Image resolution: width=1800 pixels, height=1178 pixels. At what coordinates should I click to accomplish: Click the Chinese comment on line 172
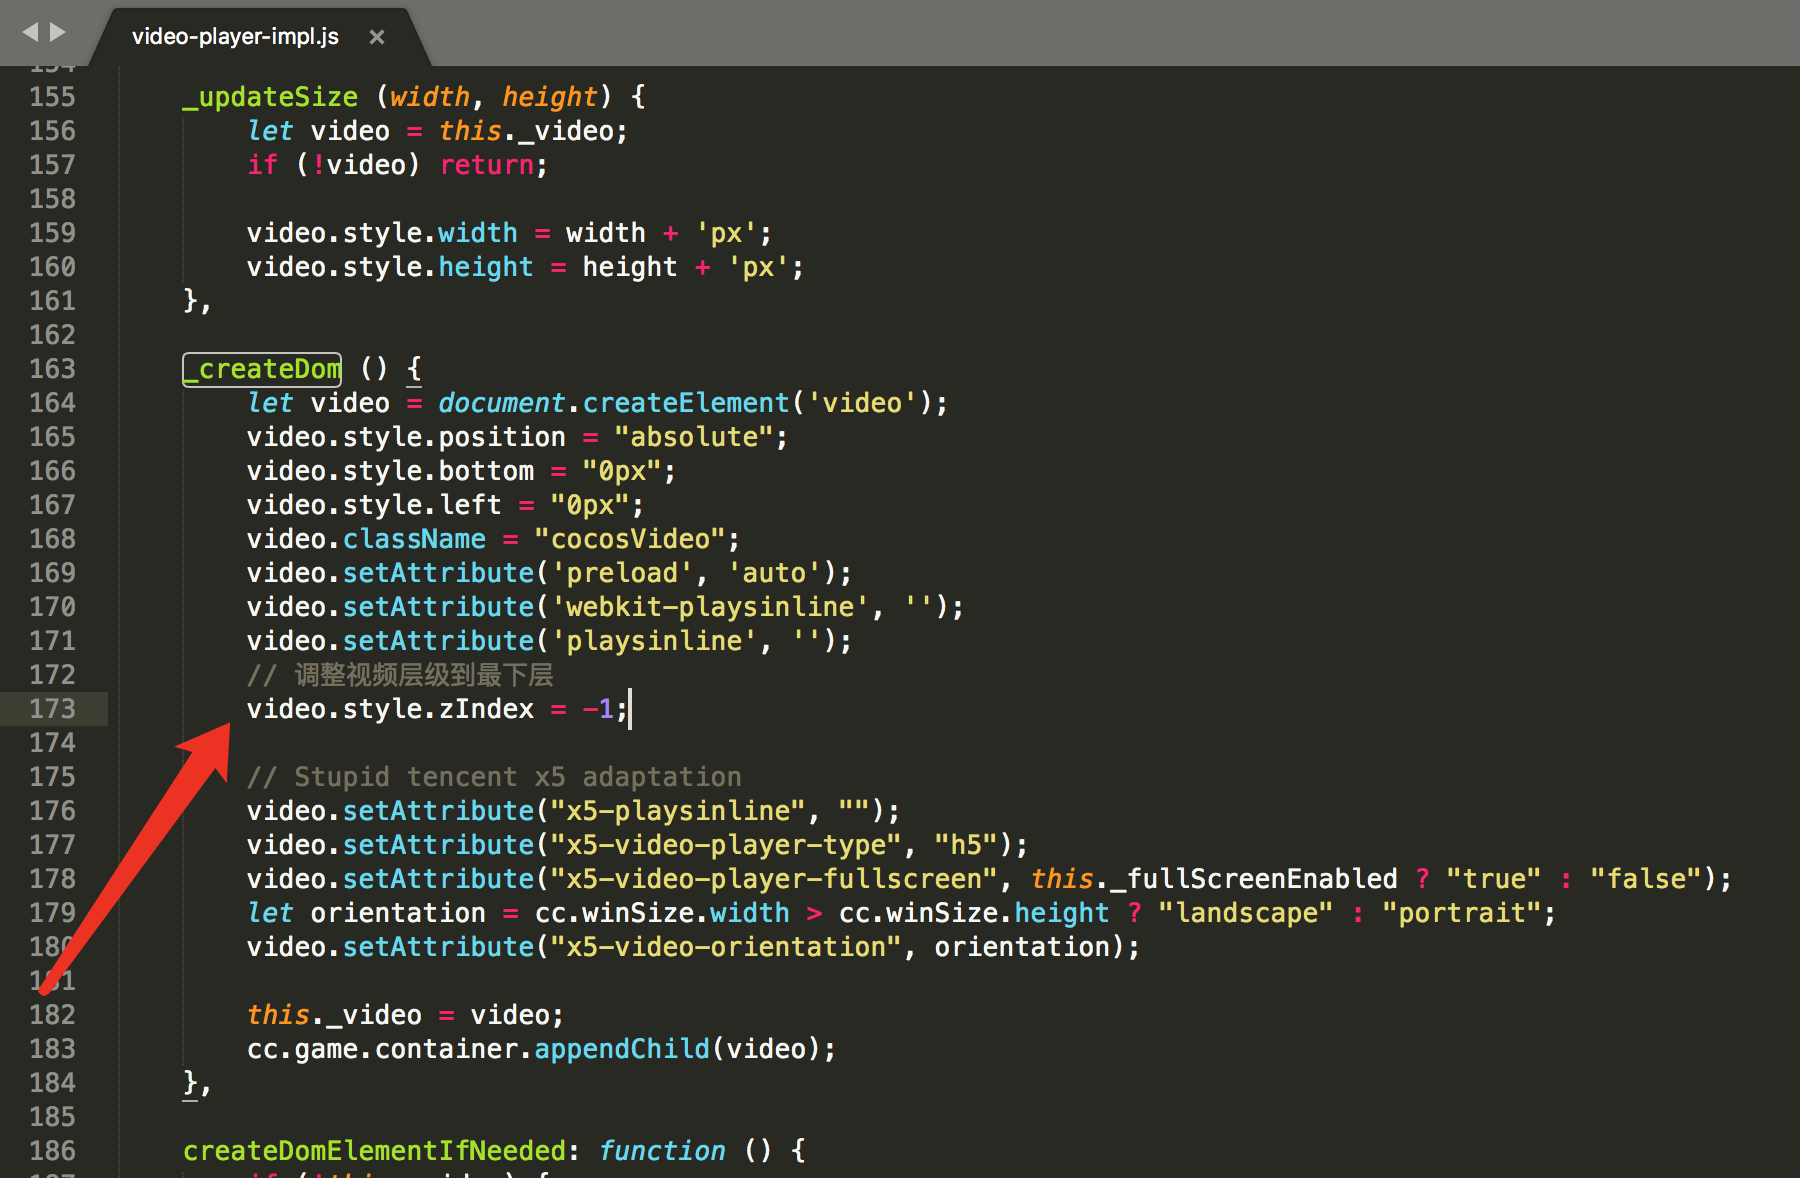[x=420, y=674]
